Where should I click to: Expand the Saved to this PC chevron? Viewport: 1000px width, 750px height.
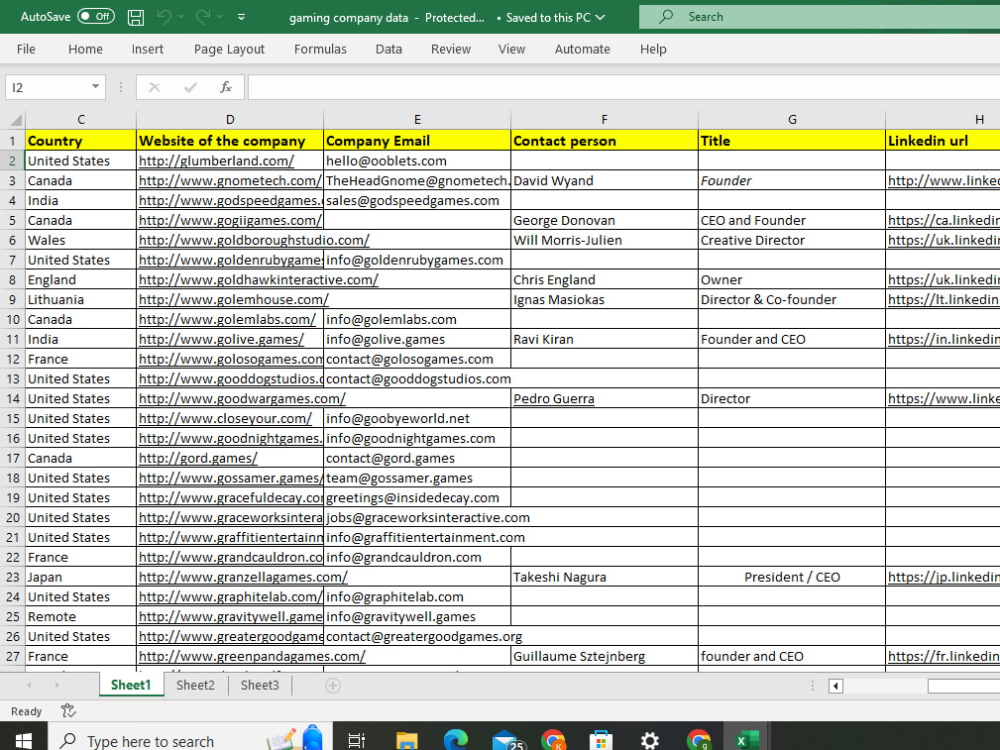point(600,17)
